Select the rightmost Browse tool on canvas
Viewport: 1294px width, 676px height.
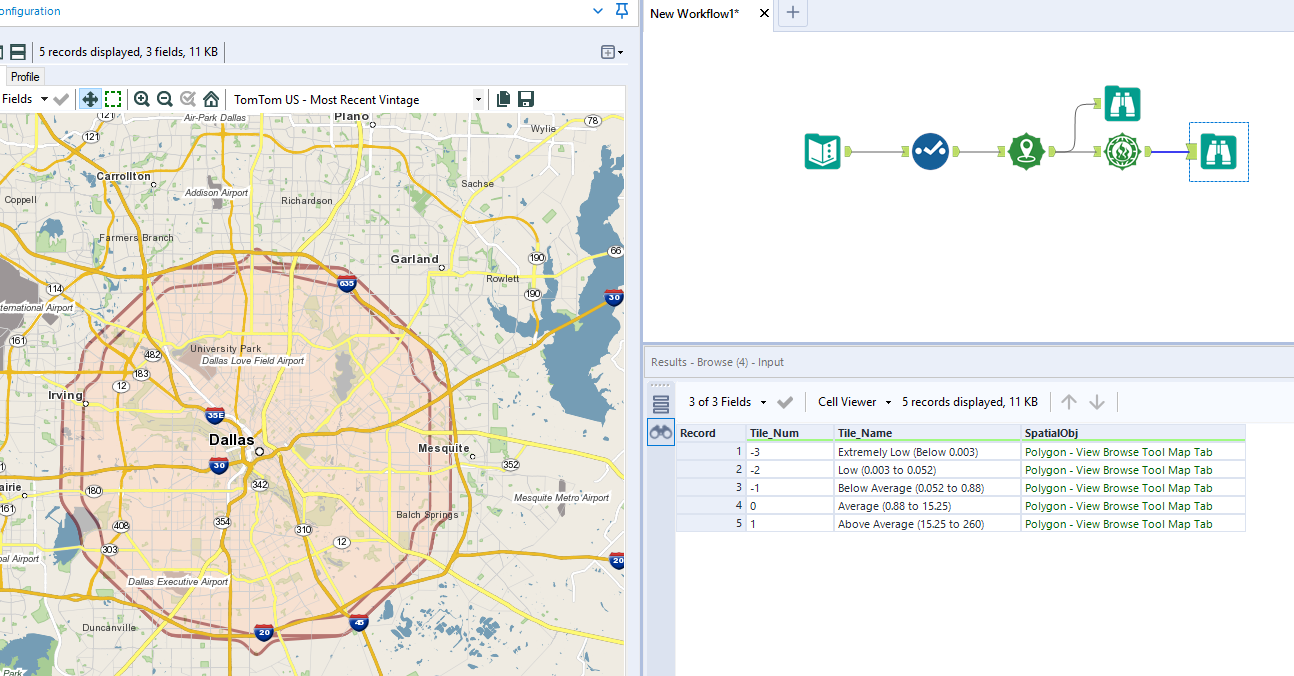[1217, 152]
